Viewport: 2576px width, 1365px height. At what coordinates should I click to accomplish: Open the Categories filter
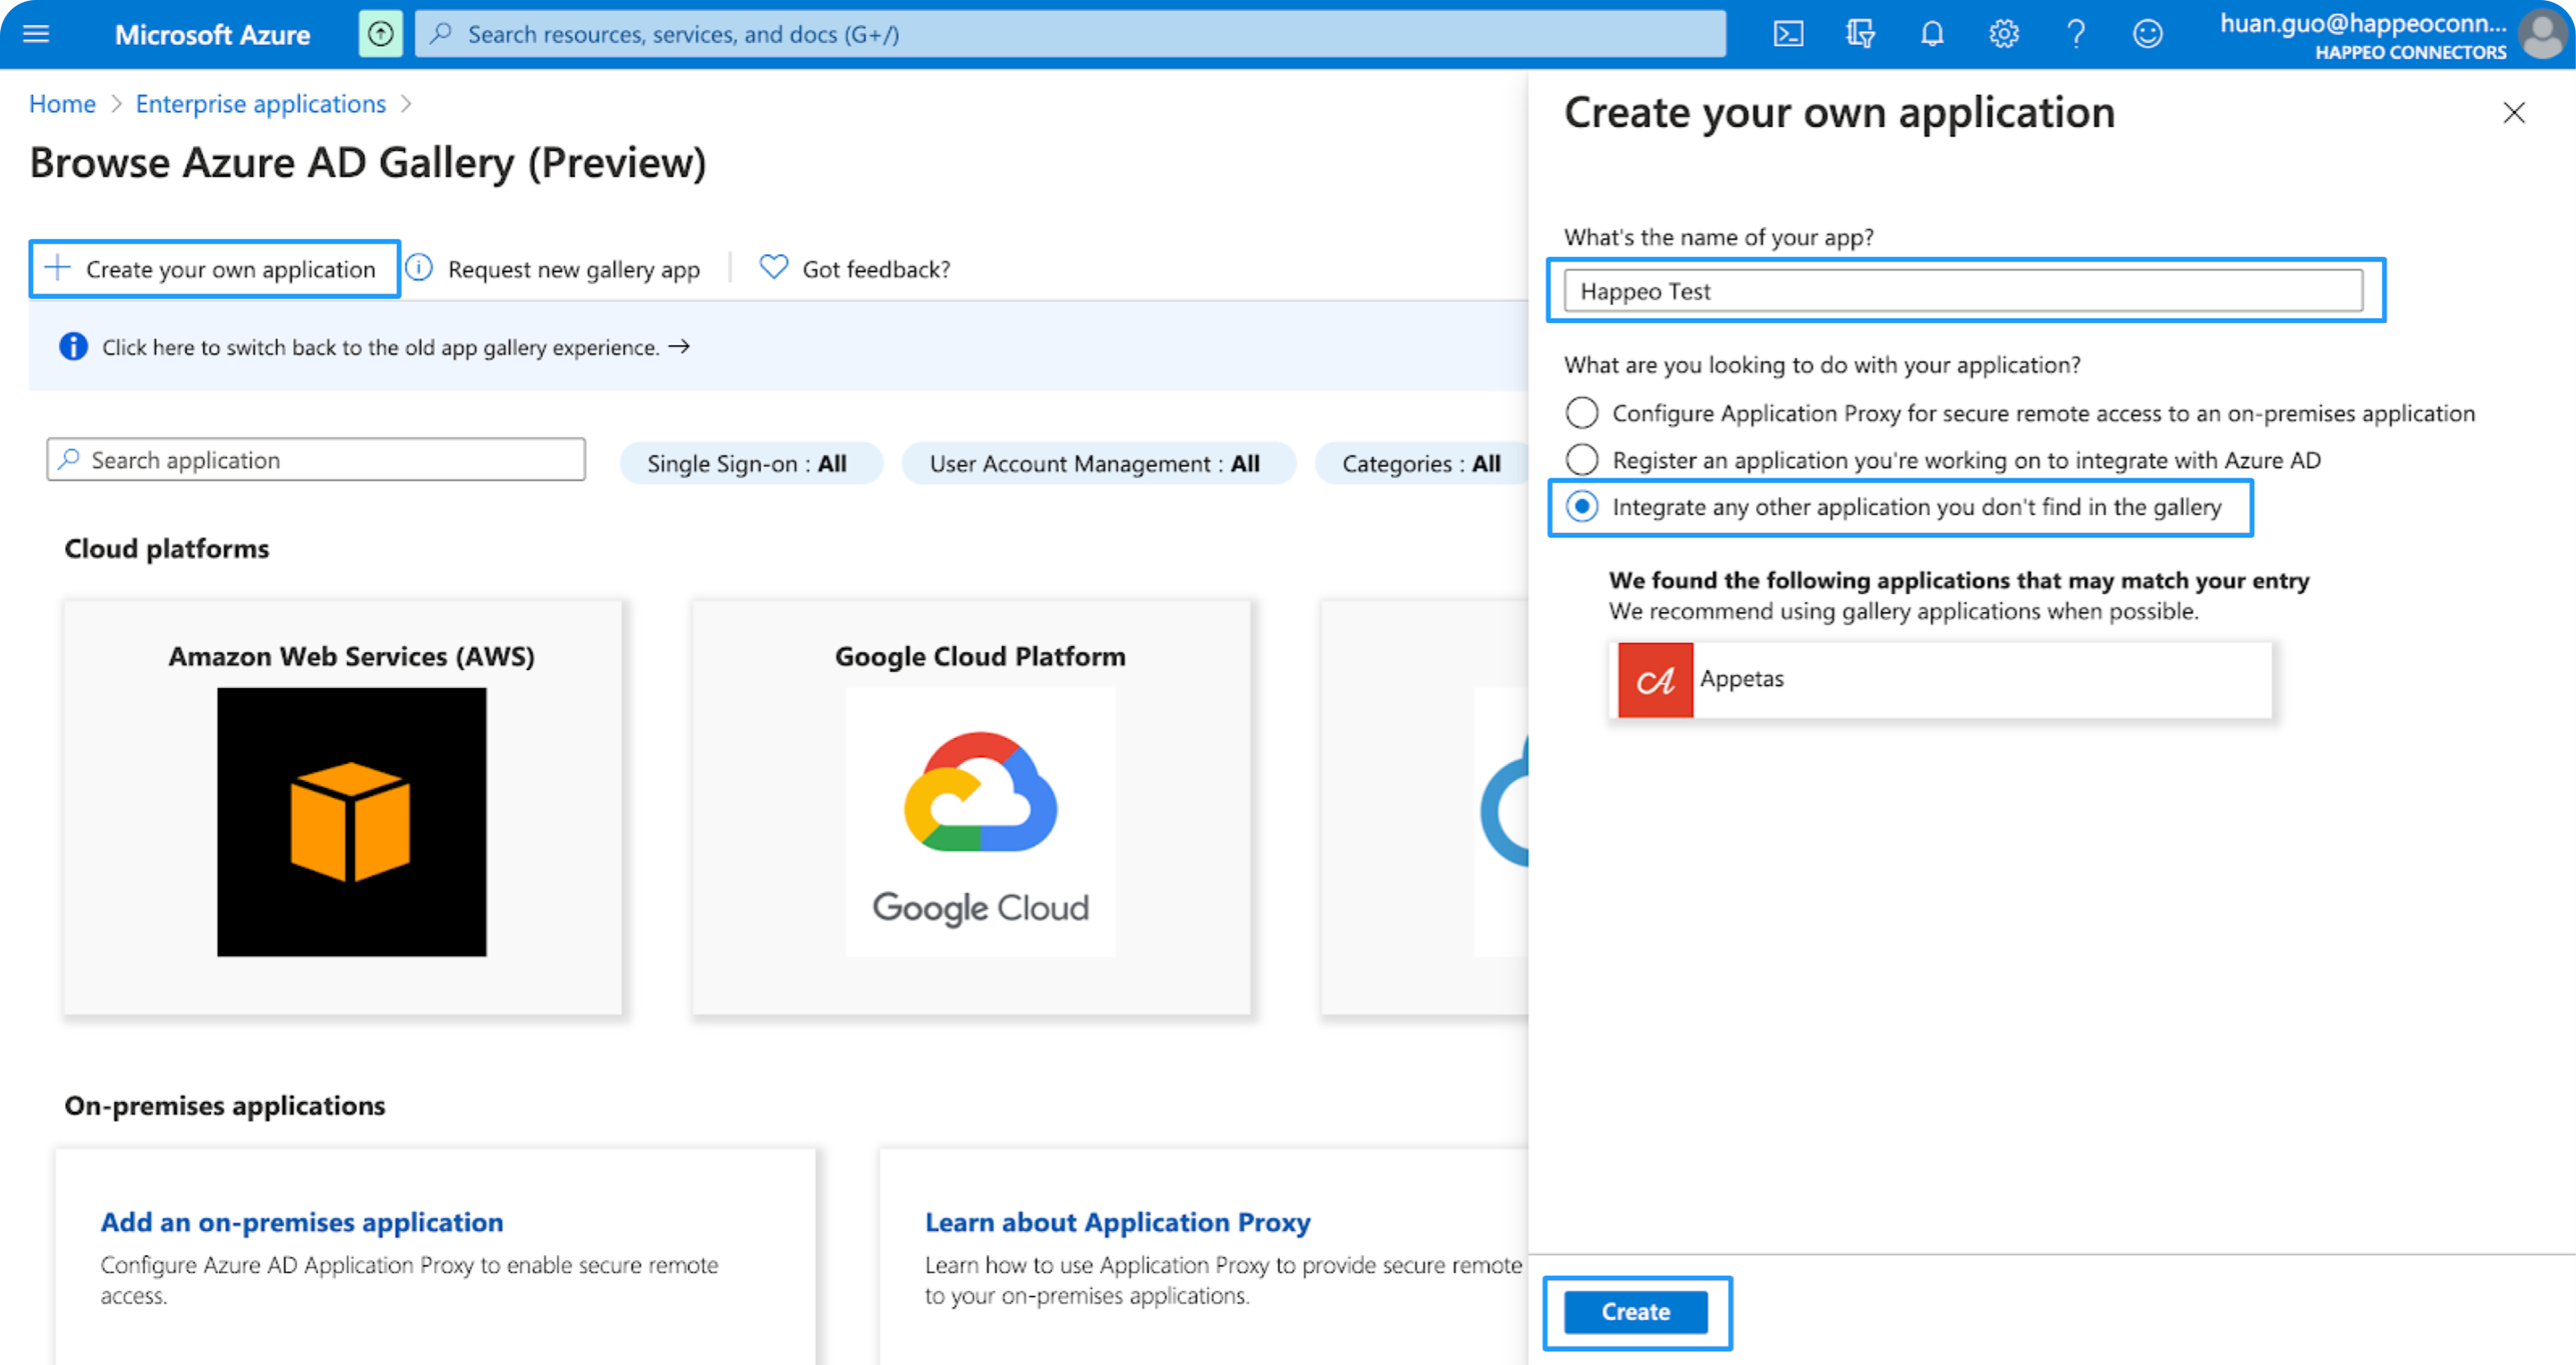click(1421, 464)
